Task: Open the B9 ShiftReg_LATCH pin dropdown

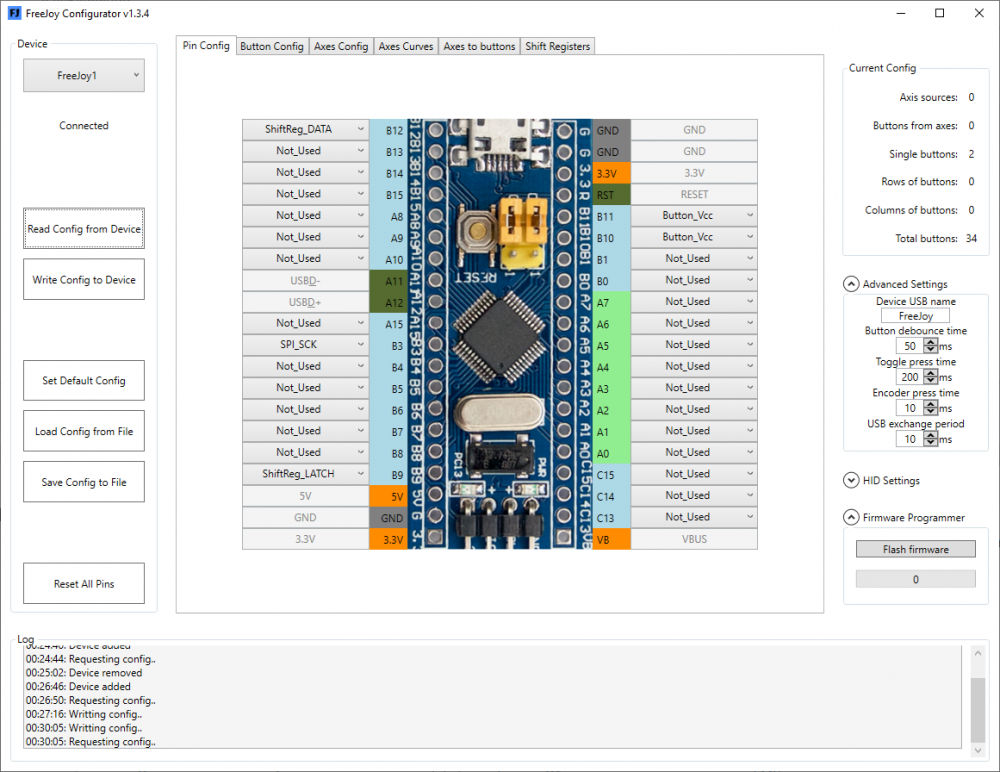Action: click(306, 474)
